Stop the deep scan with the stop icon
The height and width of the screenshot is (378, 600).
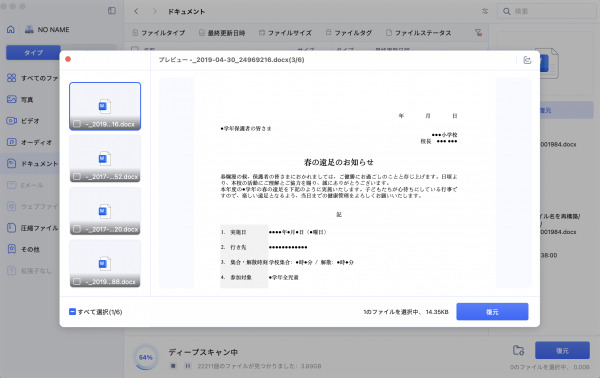coord(173,366)
